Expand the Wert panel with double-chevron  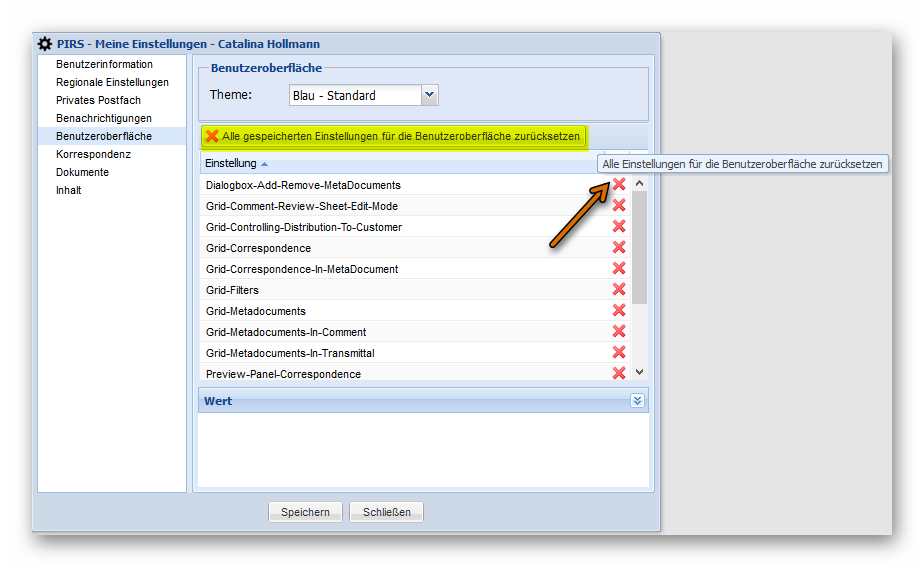(638, 400)
